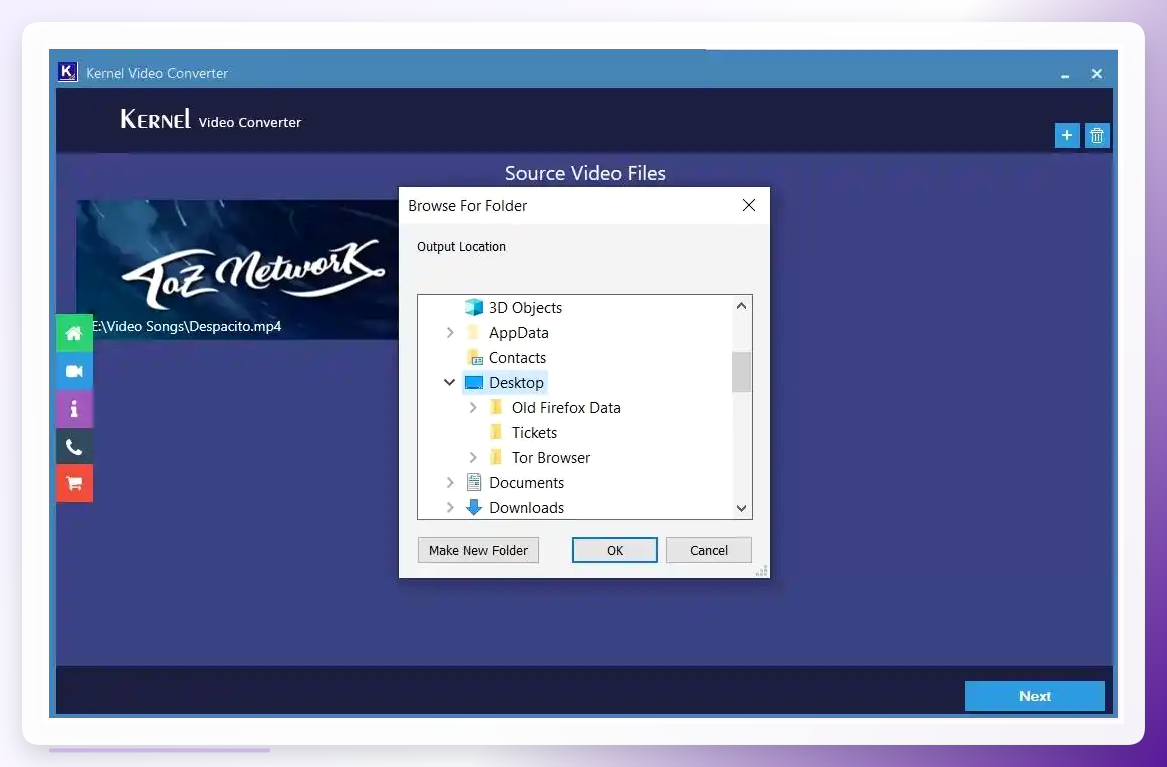Expand the Tor Browser node
The height and width of the screenshot is (767, 1167).
(x=473, y=458)
